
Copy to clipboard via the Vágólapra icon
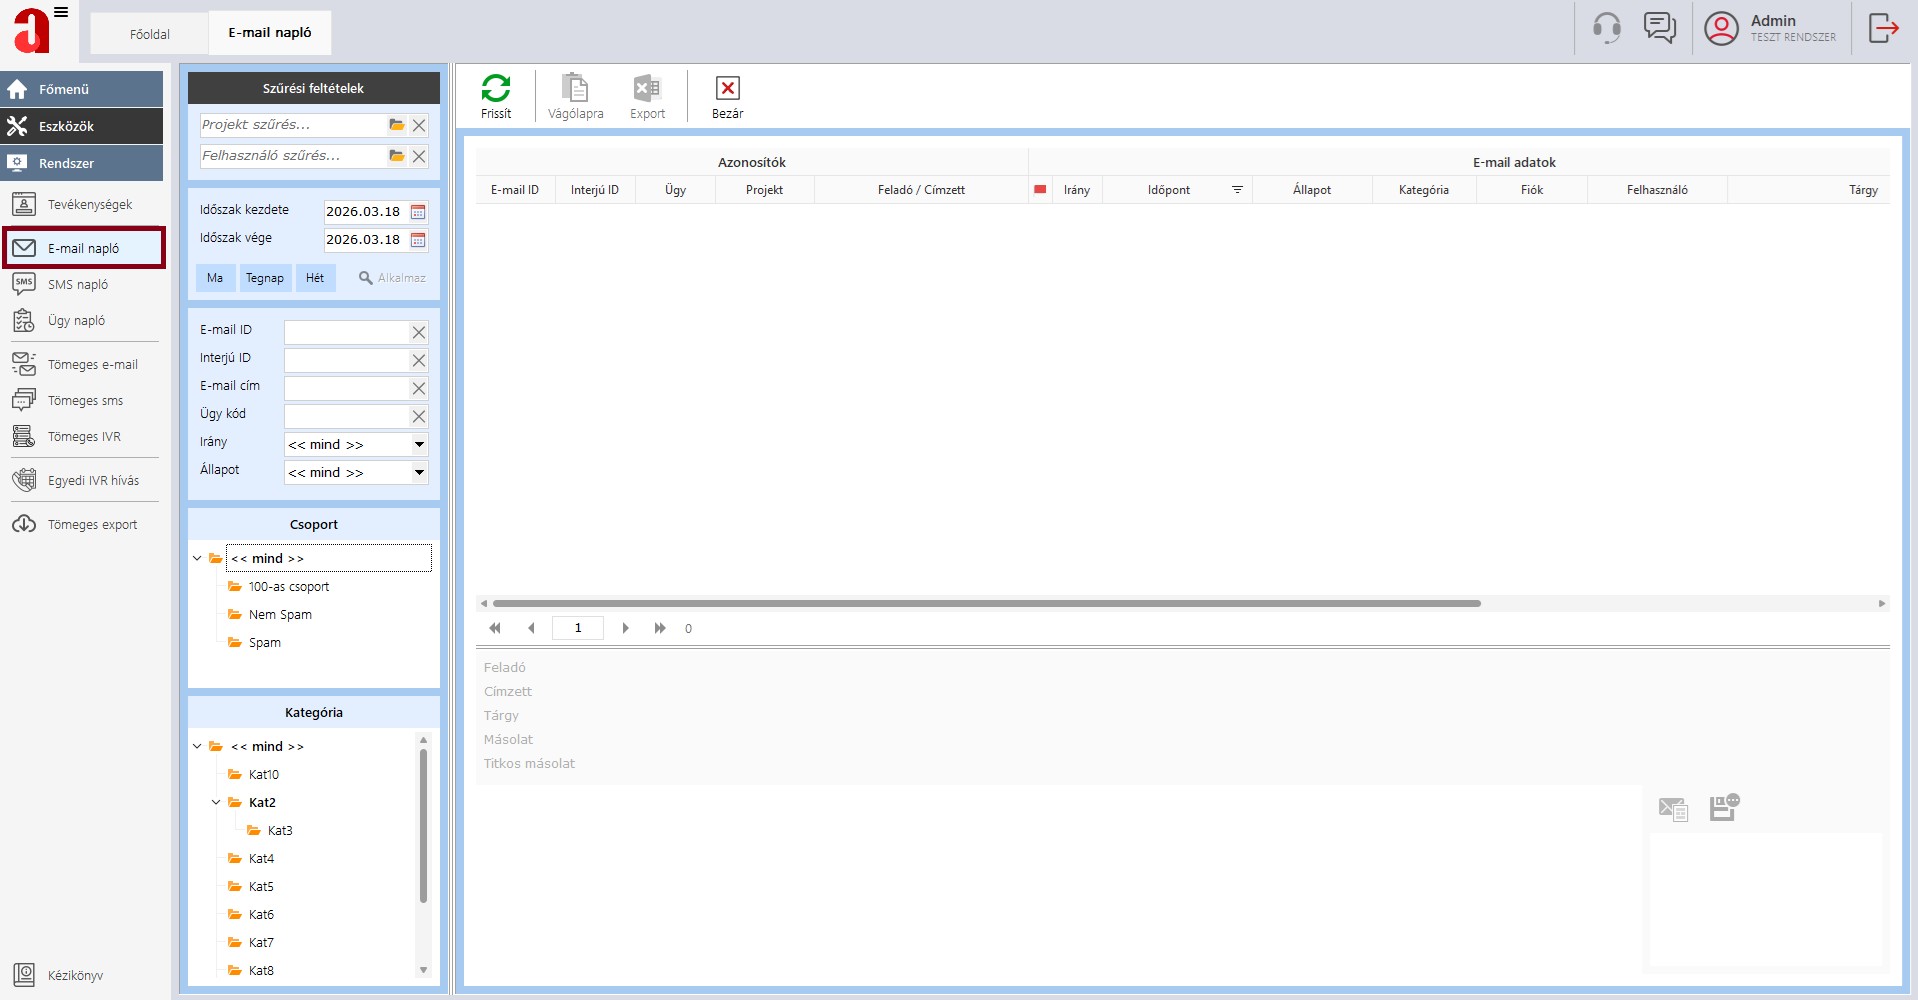(575, 89)
